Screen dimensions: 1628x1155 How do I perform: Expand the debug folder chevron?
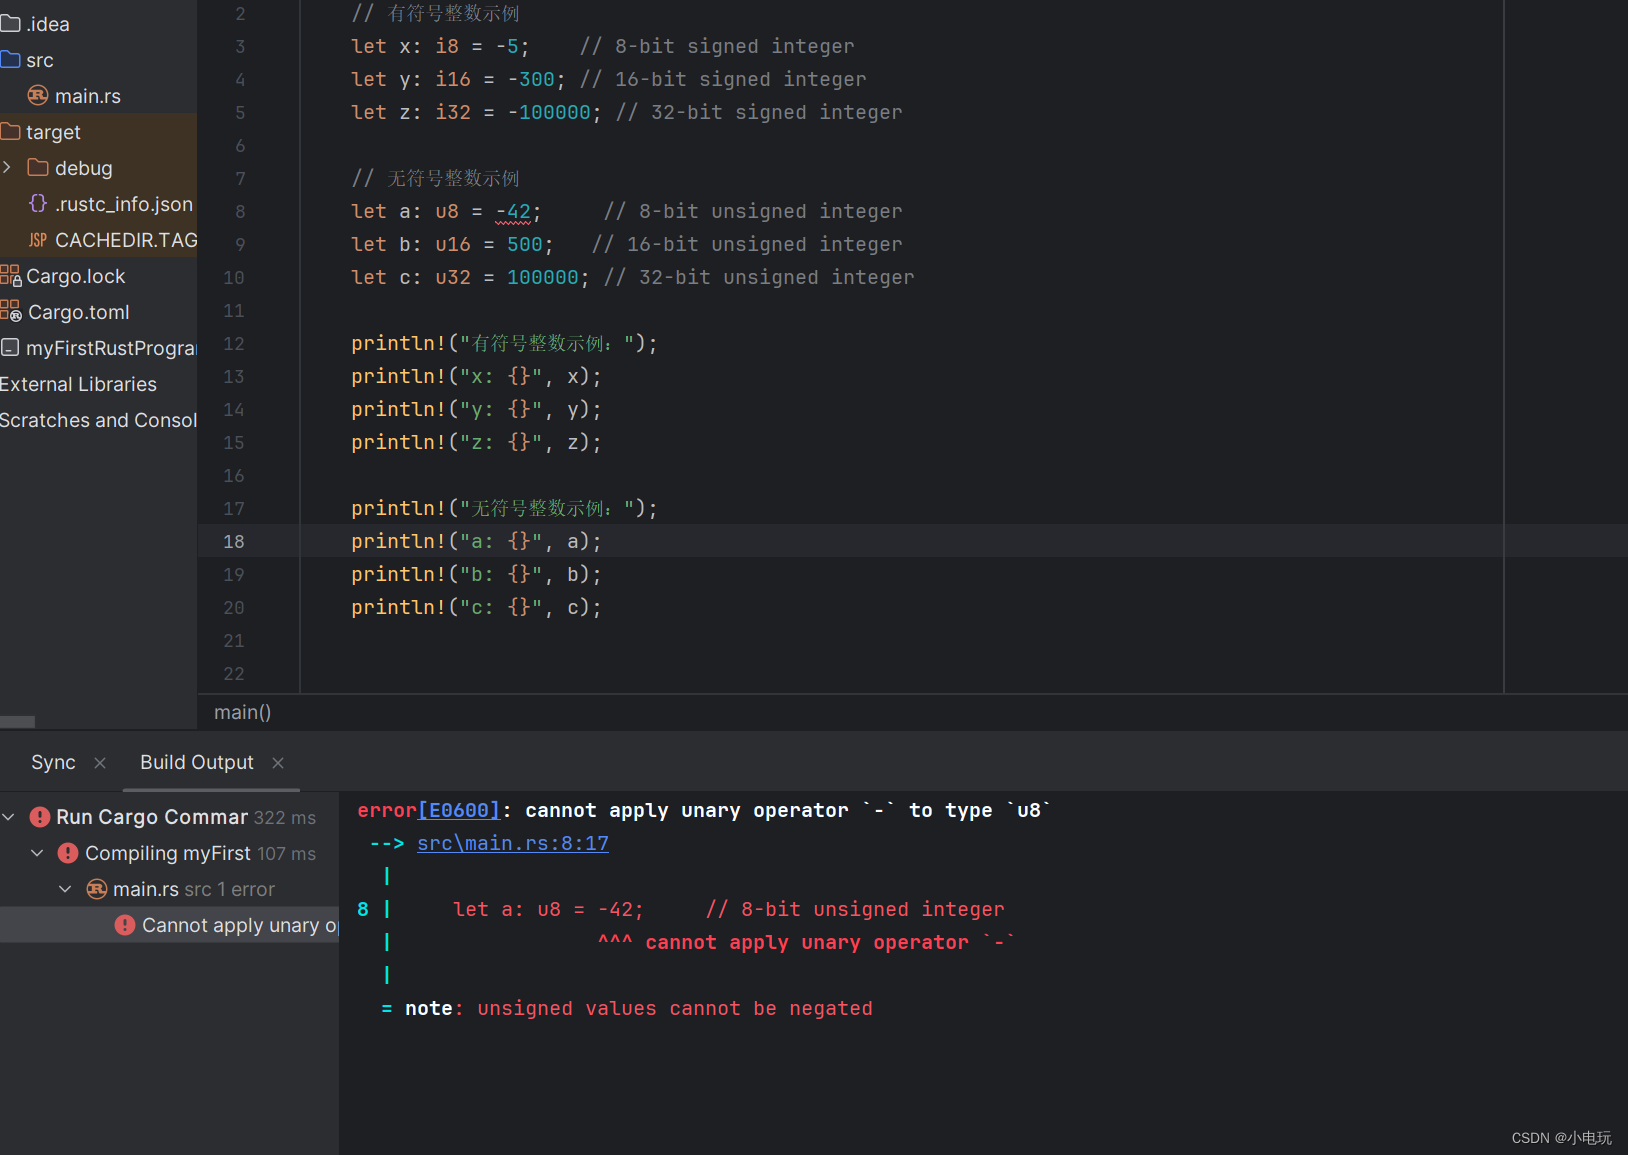[x=7, y=168]
